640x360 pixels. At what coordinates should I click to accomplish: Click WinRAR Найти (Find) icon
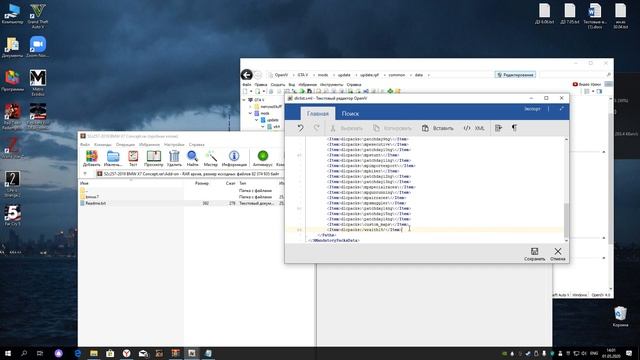point(192,158)
